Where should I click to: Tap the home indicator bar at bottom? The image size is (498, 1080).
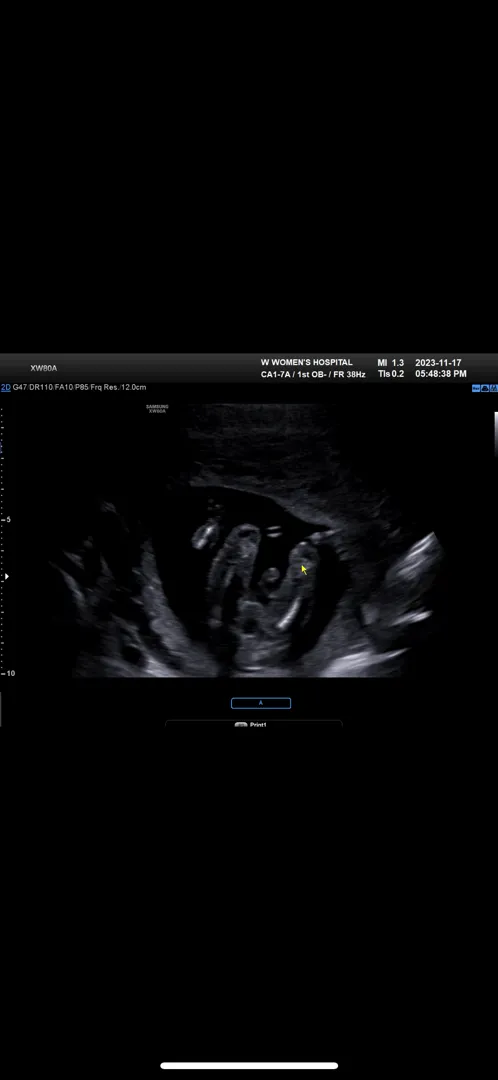click(249, 1066)
